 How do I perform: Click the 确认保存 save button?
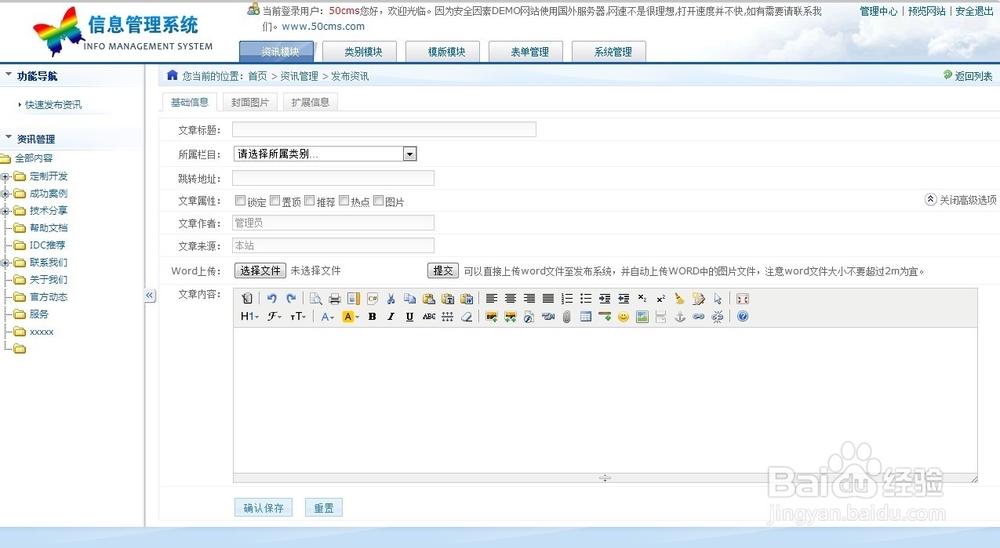263,508
